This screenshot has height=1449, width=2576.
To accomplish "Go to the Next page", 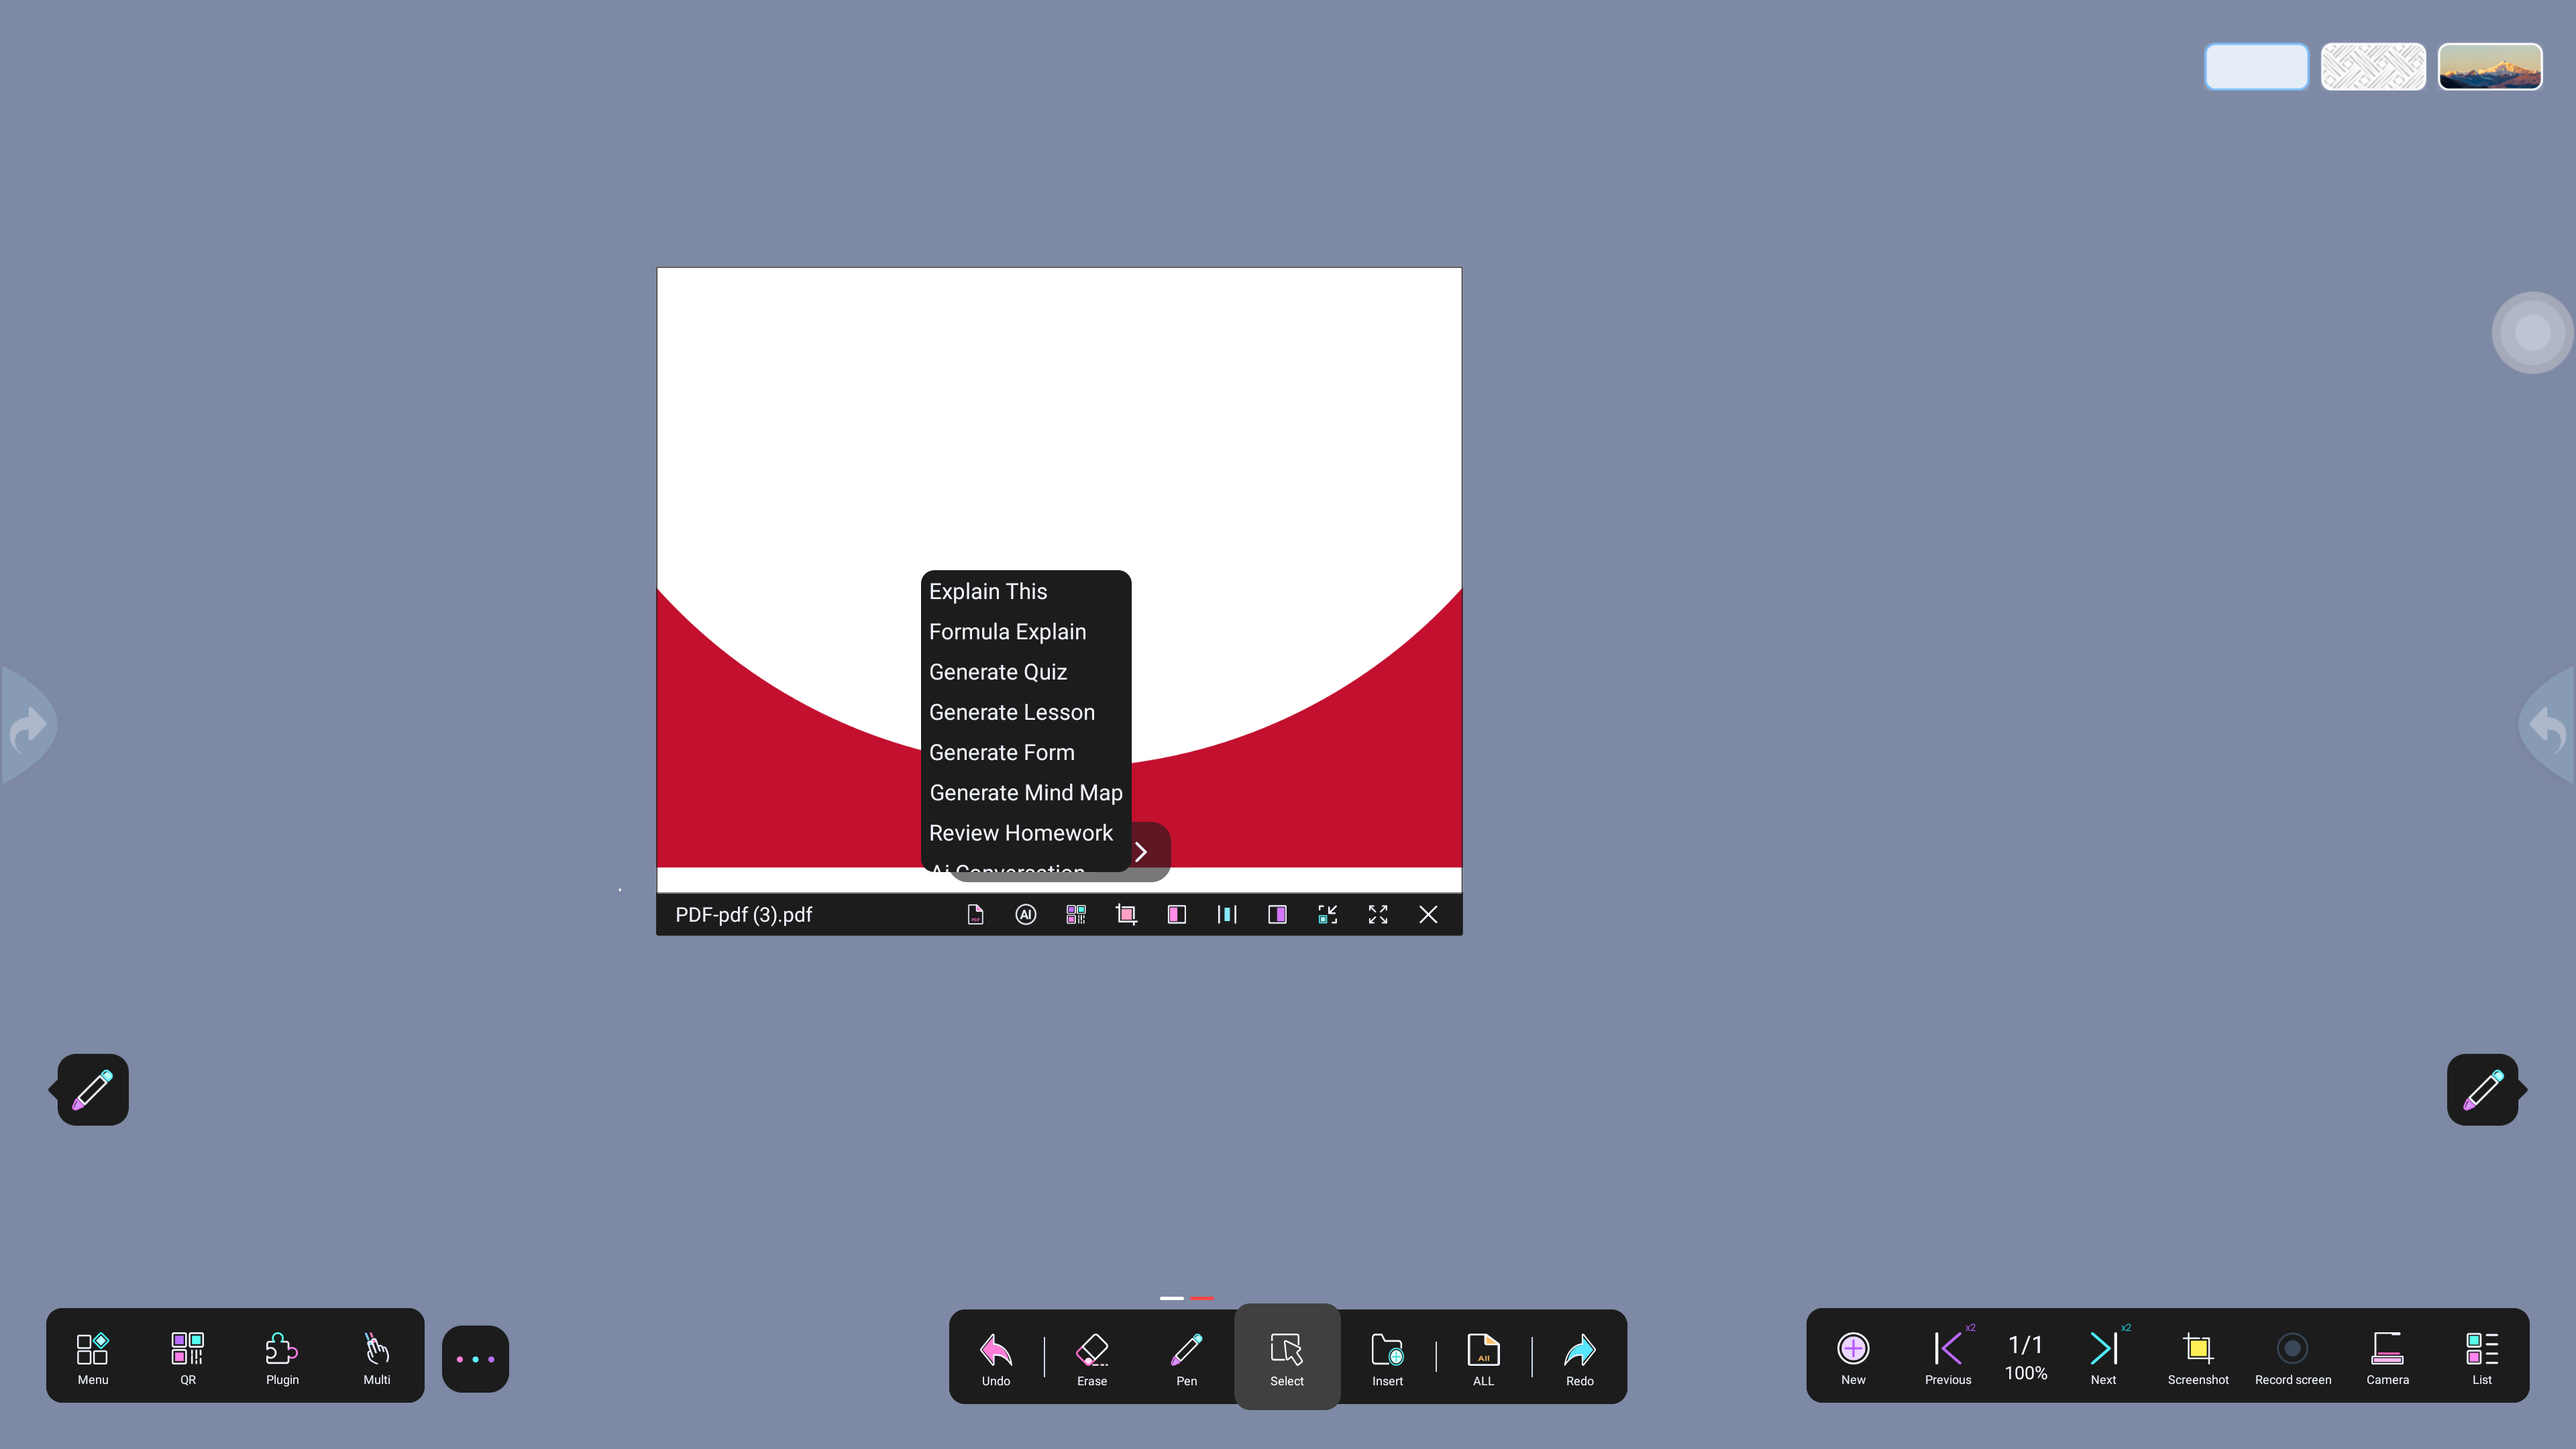I will click(2103, 1357).
